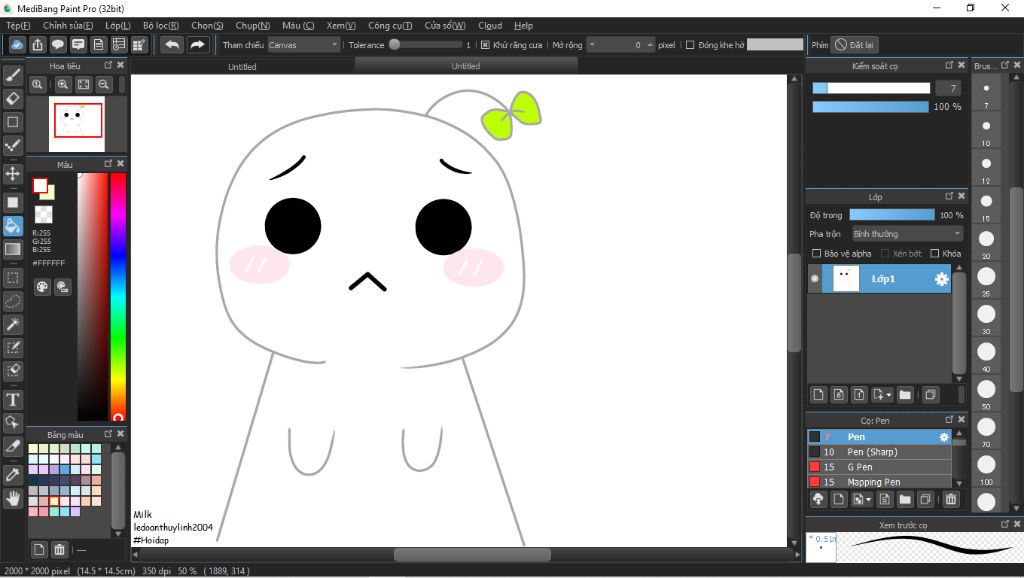The height and width of the screenshot is (578, 1024).
Task: Click the brush size value field
Action: pyautogui.click(x=948, y=88)
